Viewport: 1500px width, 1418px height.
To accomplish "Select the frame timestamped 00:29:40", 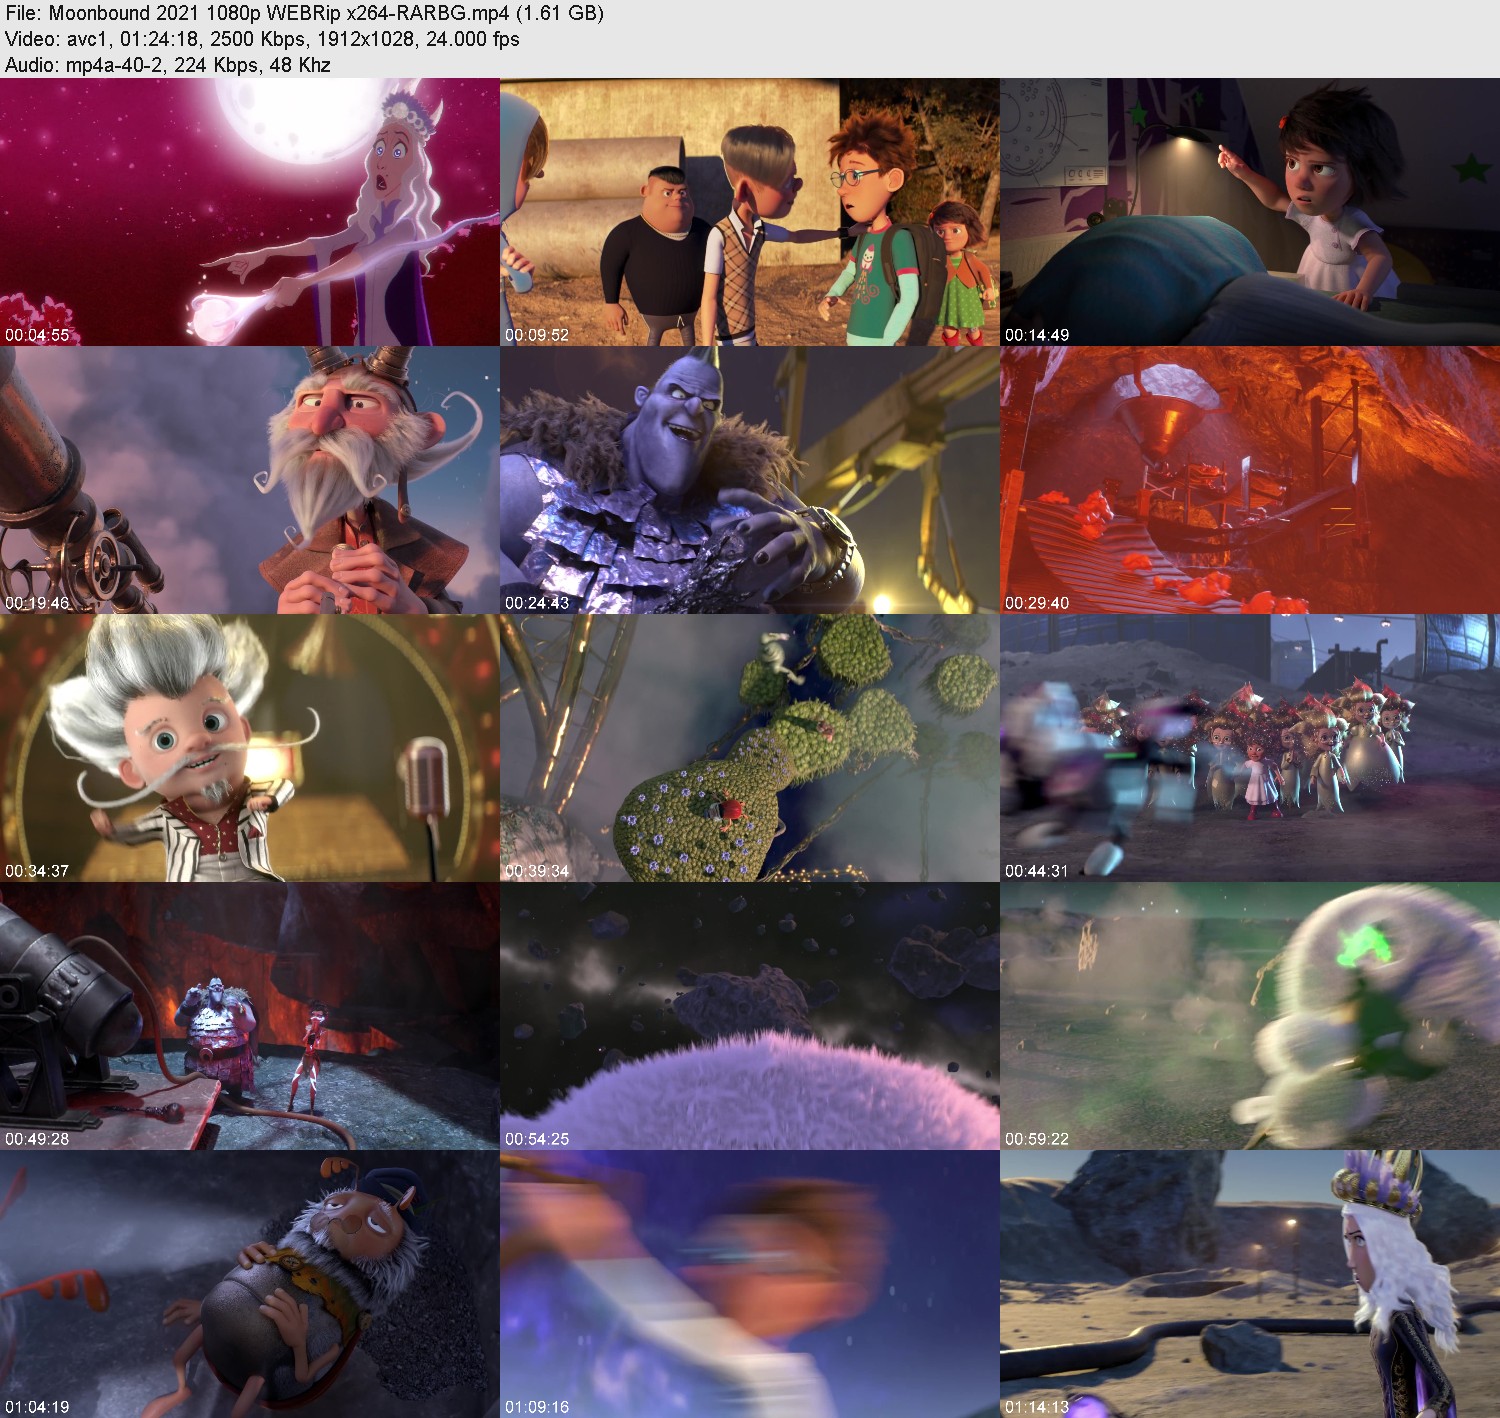I will [x=1250, y=480].
